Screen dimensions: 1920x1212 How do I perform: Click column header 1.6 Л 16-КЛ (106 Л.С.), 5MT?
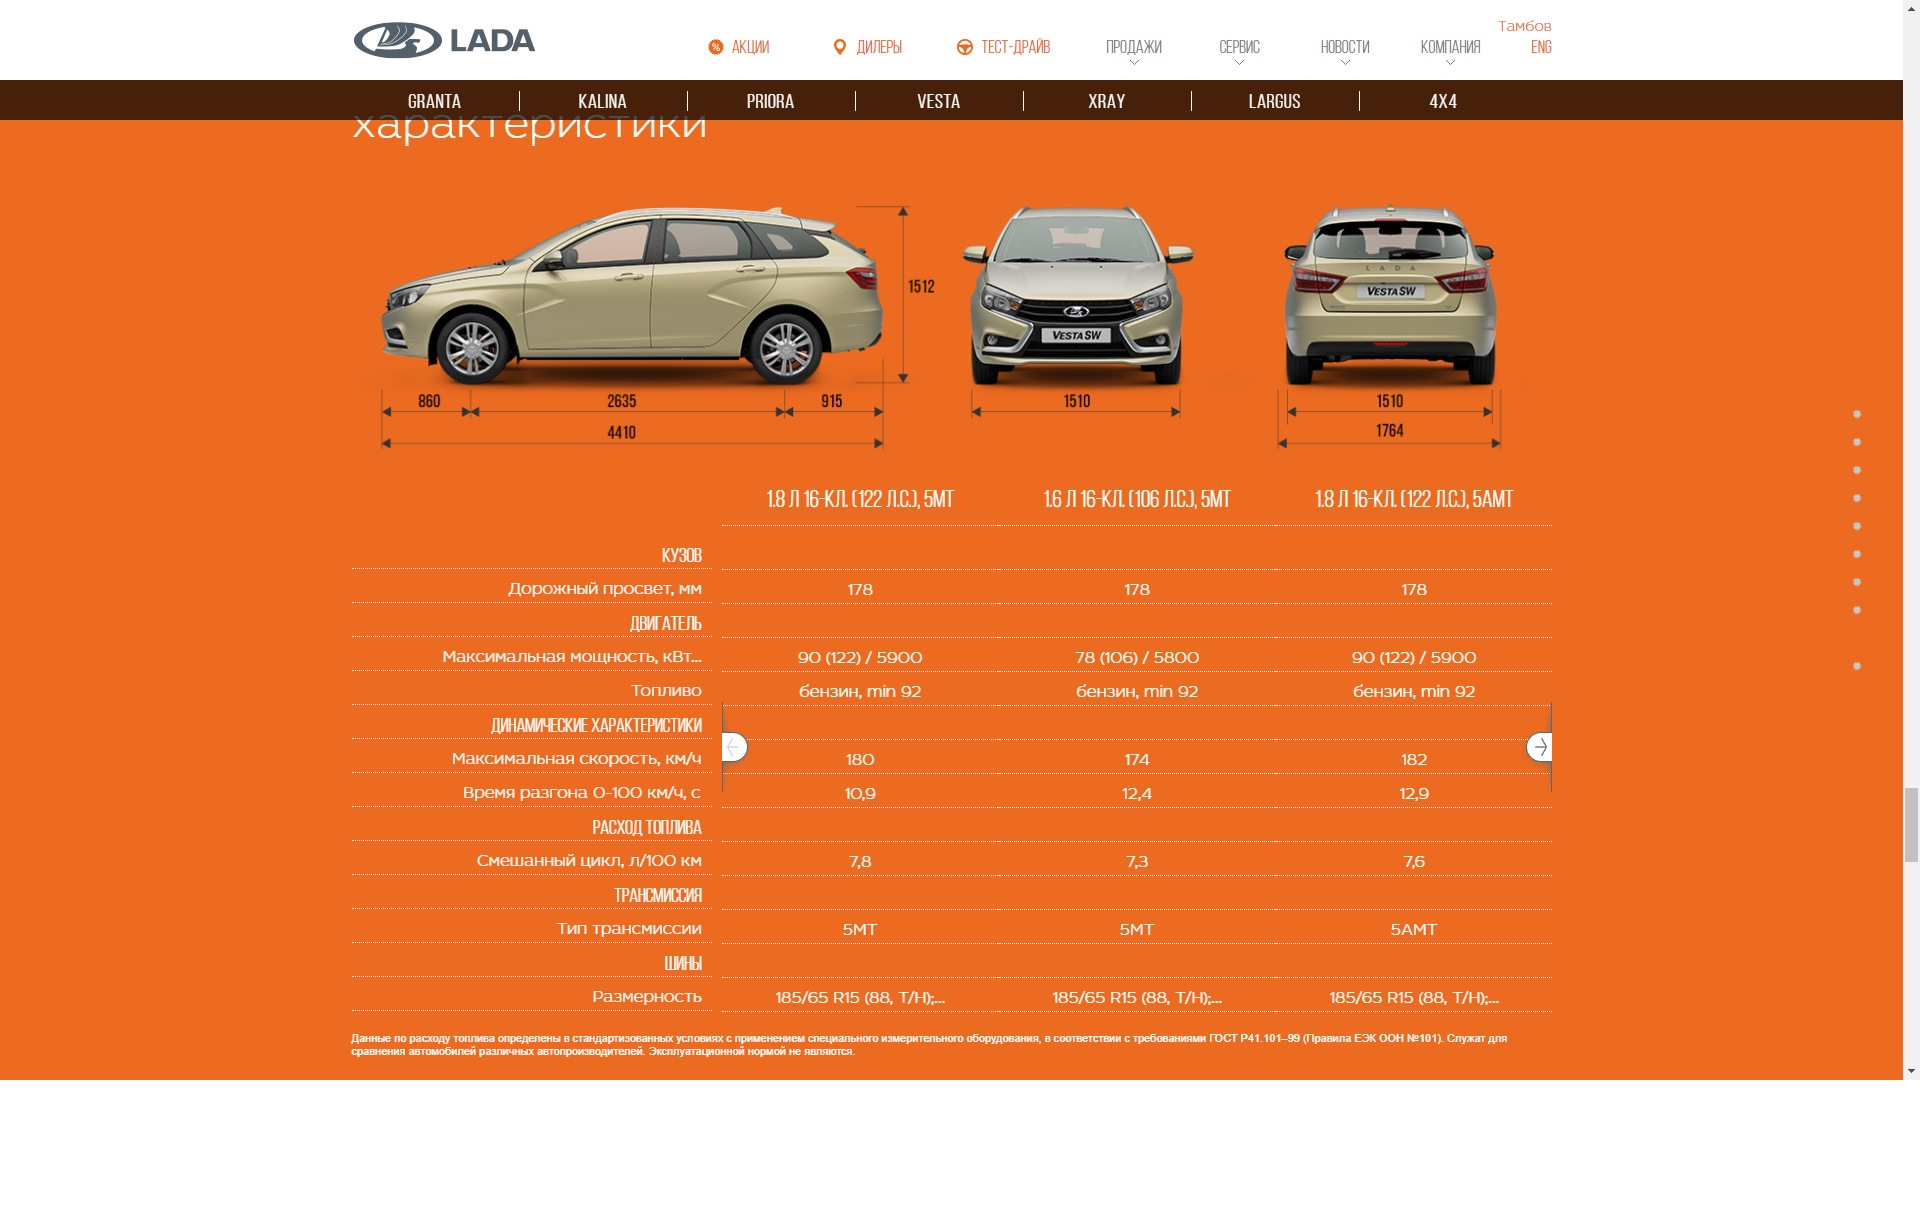click(1137, 499)
